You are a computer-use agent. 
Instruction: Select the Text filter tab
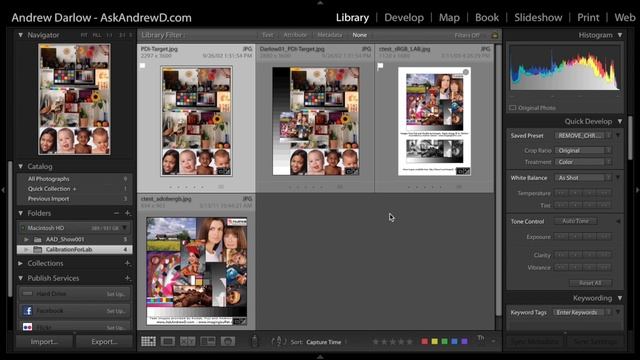(268, 35)
